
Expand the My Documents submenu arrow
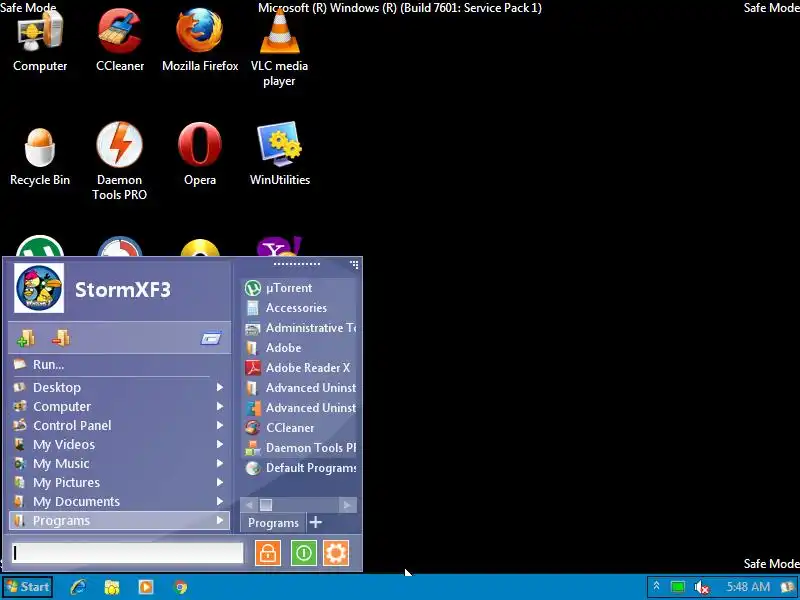click(x=219, y=502)
